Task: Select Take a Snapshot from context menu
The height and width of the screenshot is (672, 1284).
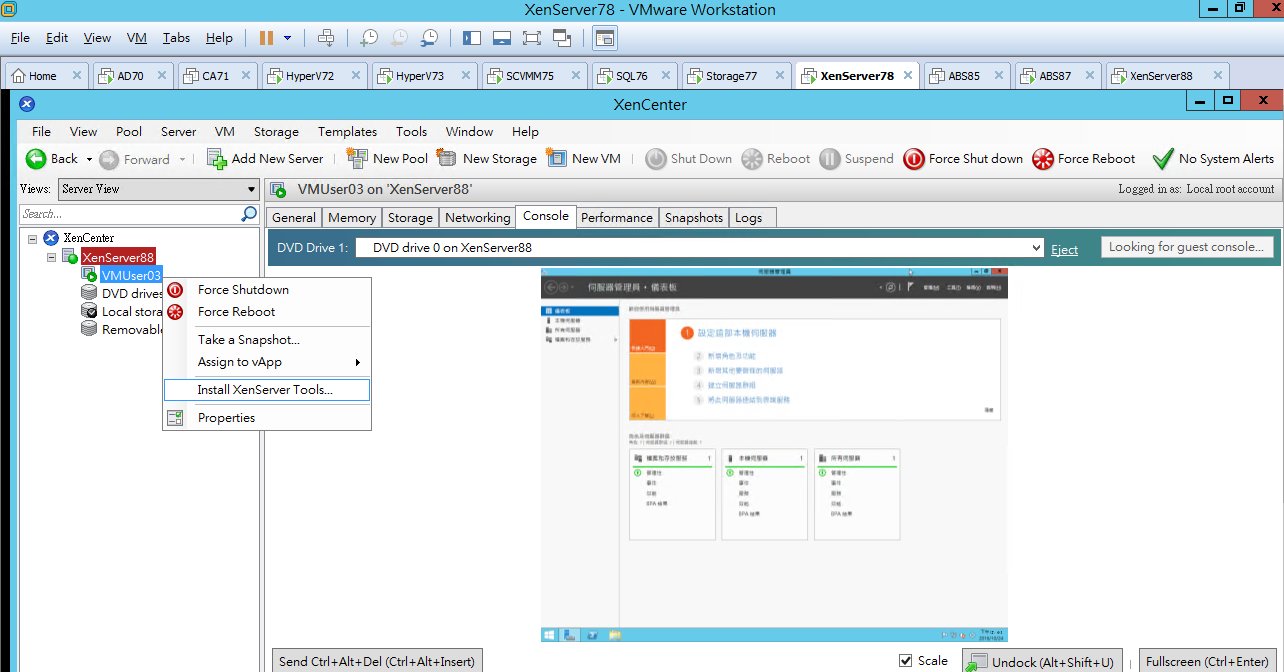Action: (267, 340)
